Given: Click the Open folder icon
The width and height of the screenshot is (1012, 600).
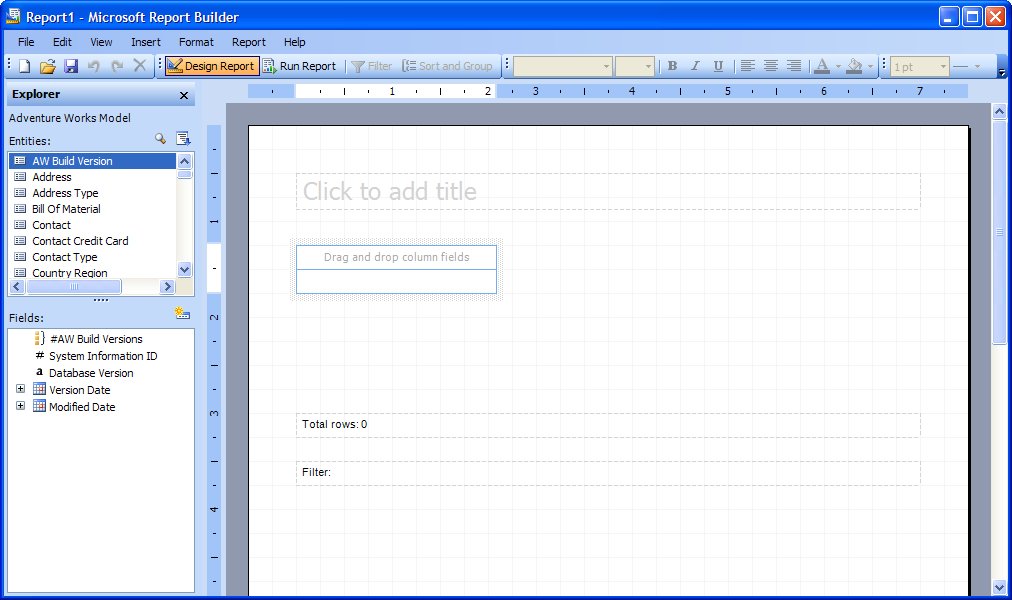Looking at the screenshot, I should [47, 66].
